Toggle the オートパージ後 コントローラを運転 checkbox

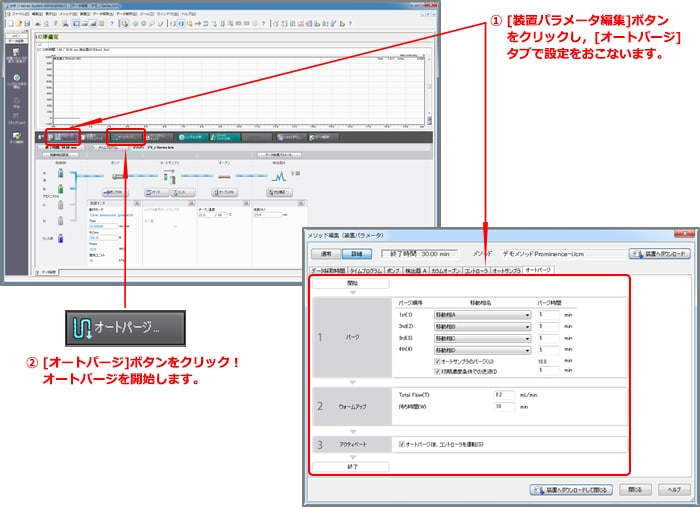401,444
